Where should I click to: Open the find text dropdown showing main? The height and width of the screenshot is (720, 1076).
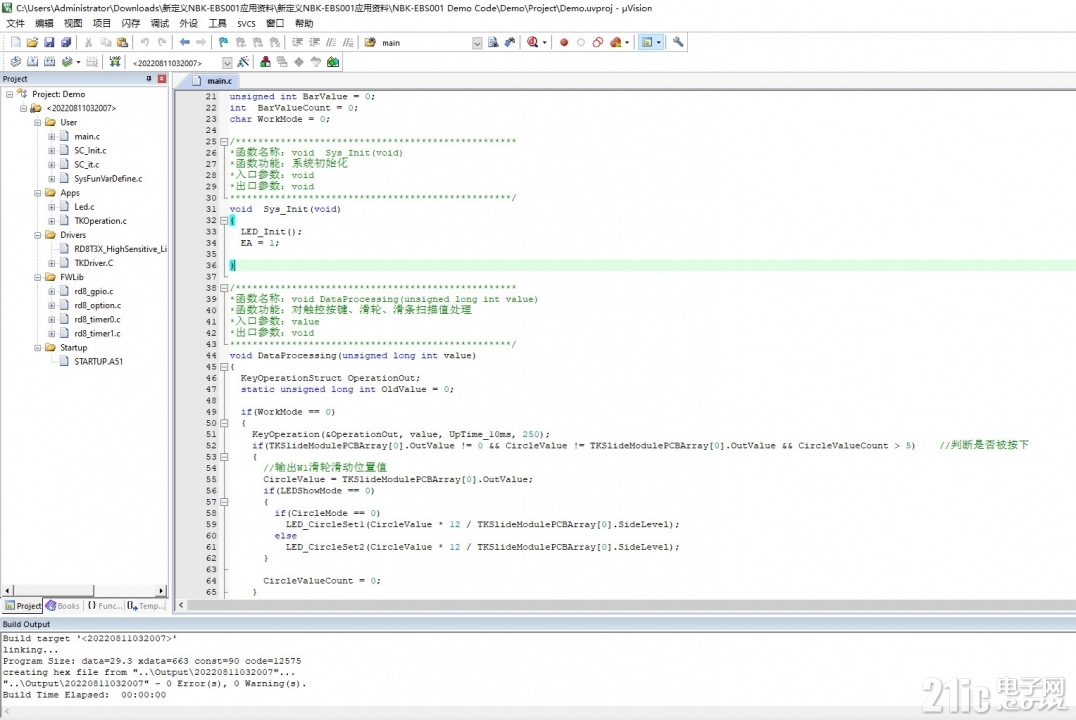(477, 43)
